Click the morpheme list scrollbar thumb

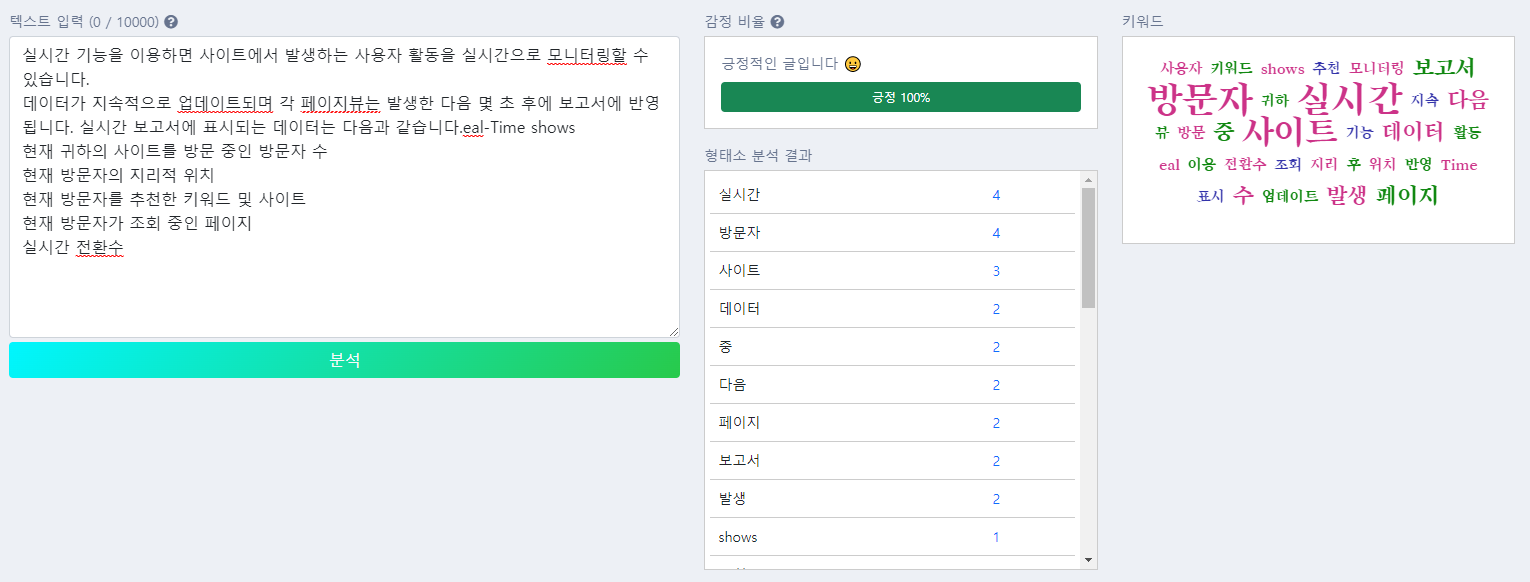[1089, 247]
